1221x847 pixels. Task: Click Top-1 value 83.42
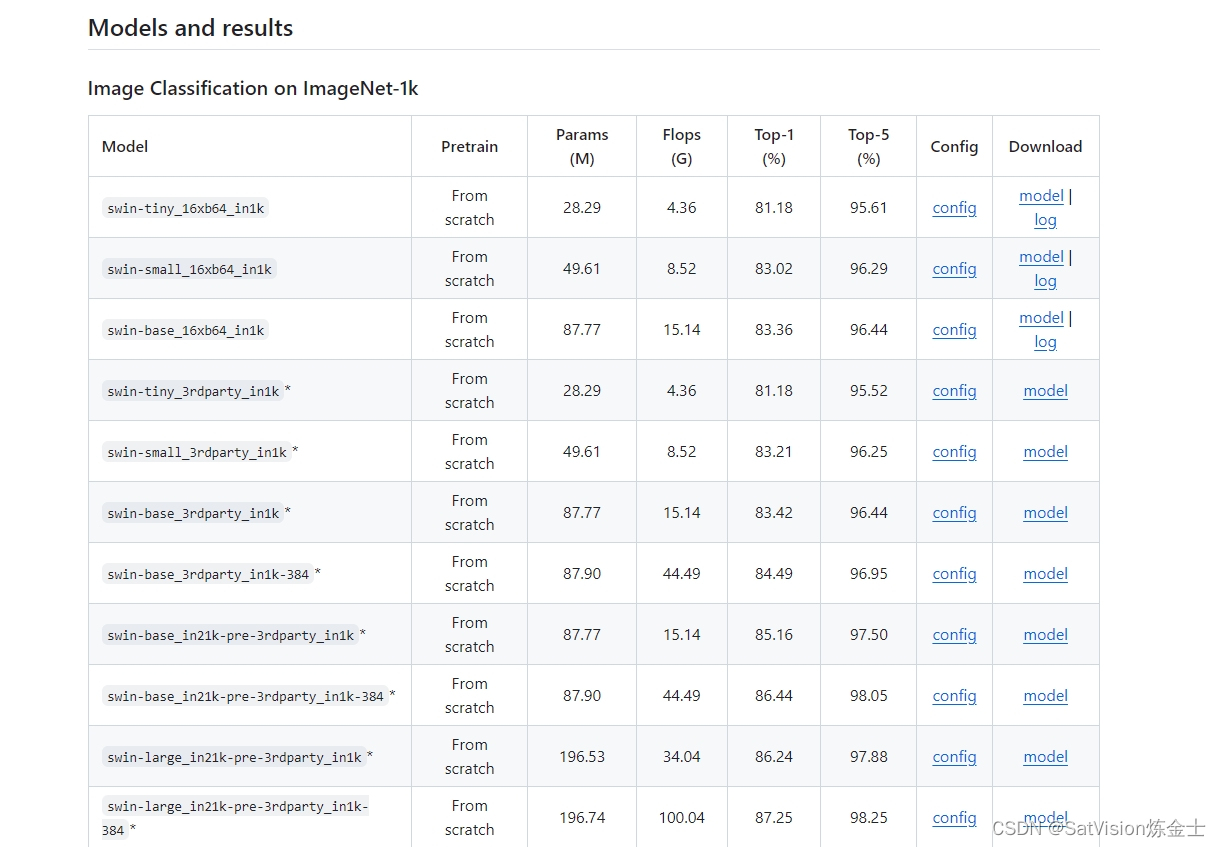[774, 513]
